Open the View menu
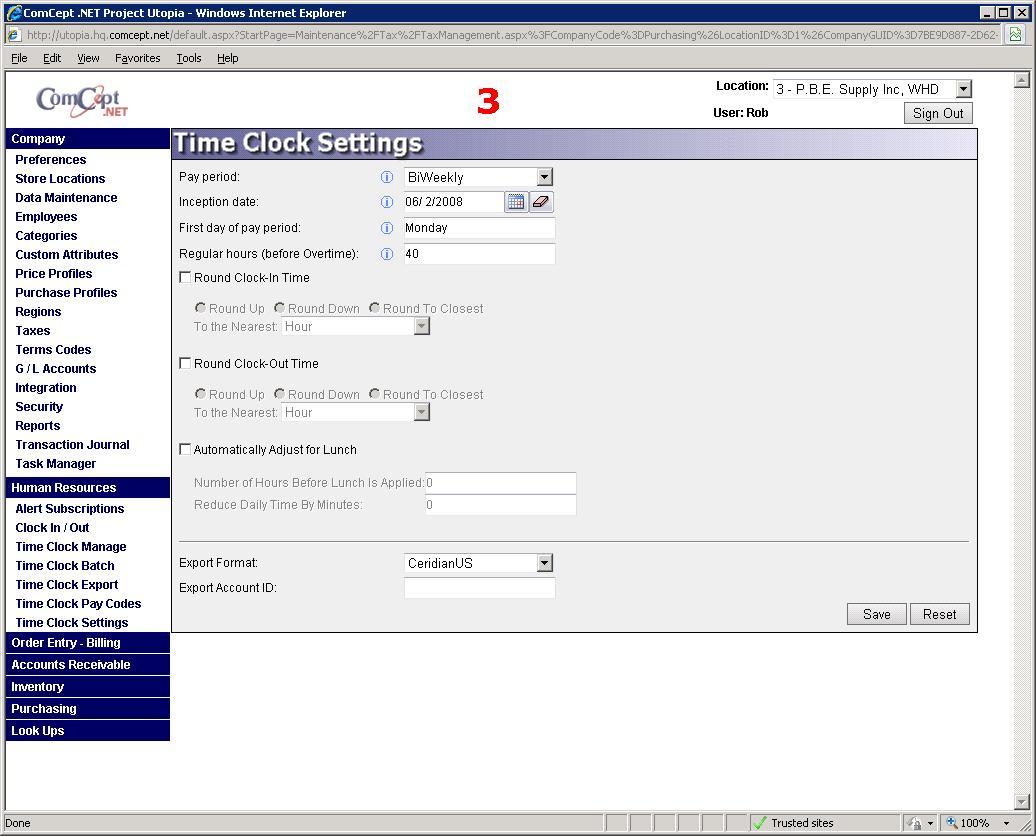This screenshot has width=1036, height=836. 88,58
